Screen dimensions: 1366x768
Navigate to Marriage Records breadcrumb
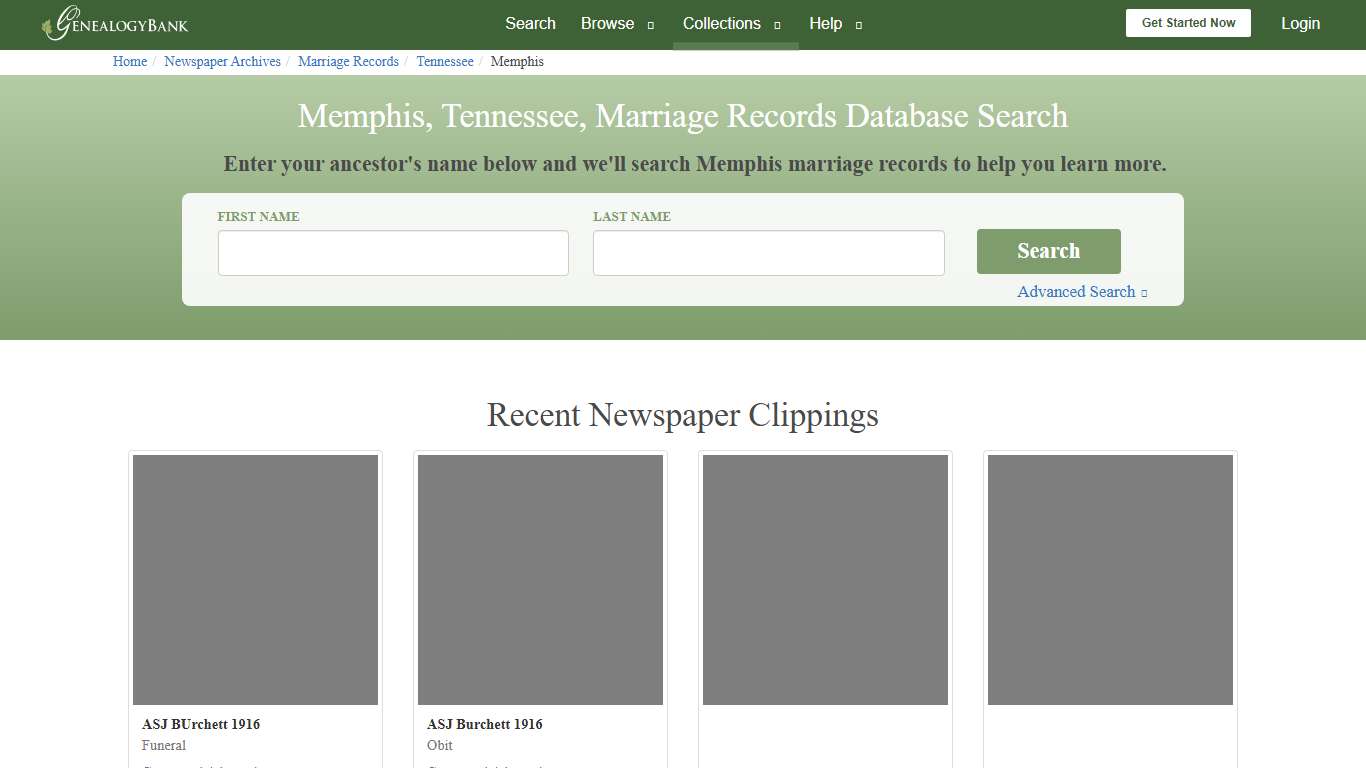pos(348,61)
